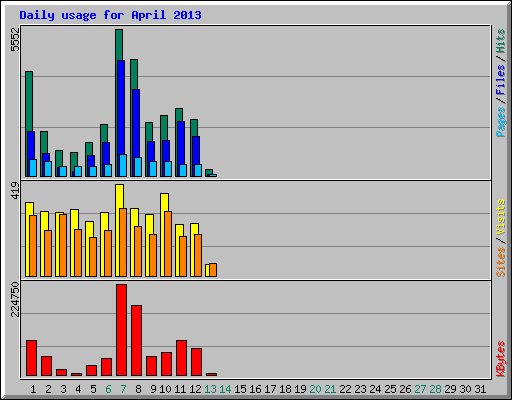The height and width of the screenshot is (400, 512).
Task: Click the cyan Pages bar for day 7
Action: (x=123, y=166)
